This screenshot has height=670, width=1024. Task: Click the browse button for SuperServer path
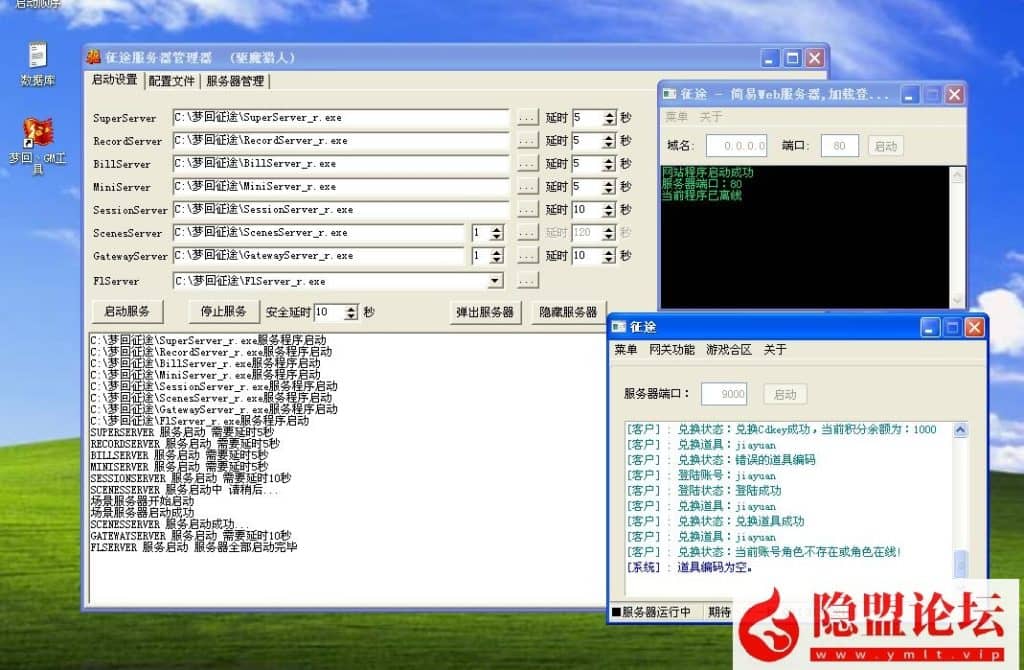coord(527,118)
